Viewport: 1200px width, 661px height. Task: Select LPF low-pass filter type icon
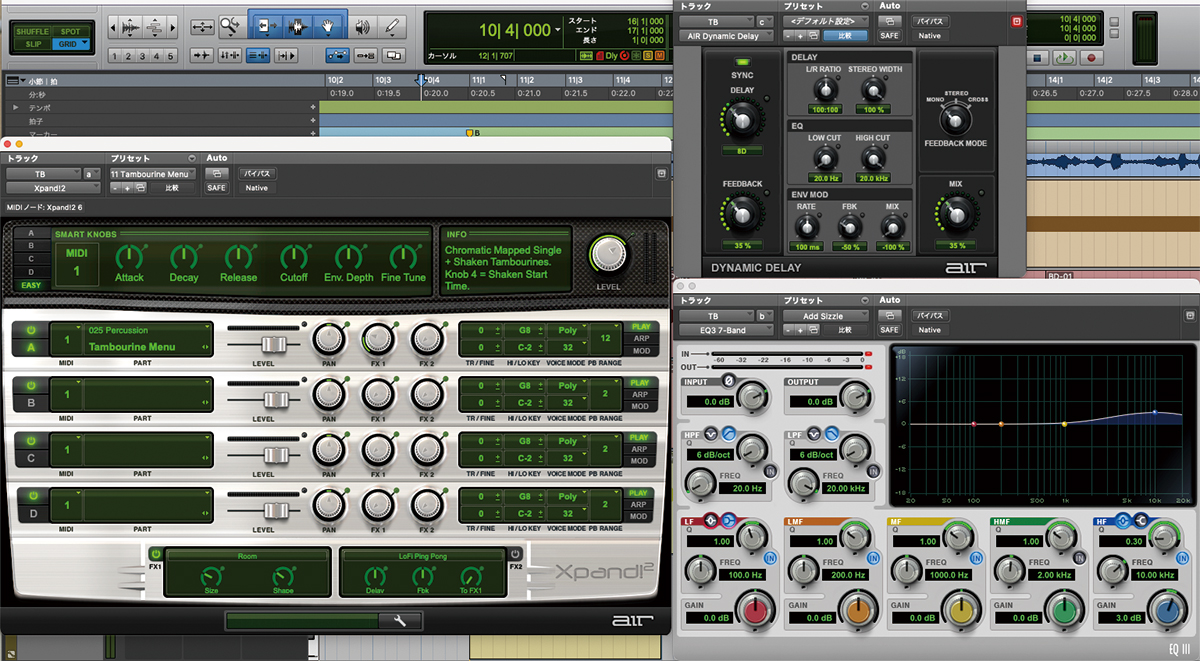(x=832, y=433)
